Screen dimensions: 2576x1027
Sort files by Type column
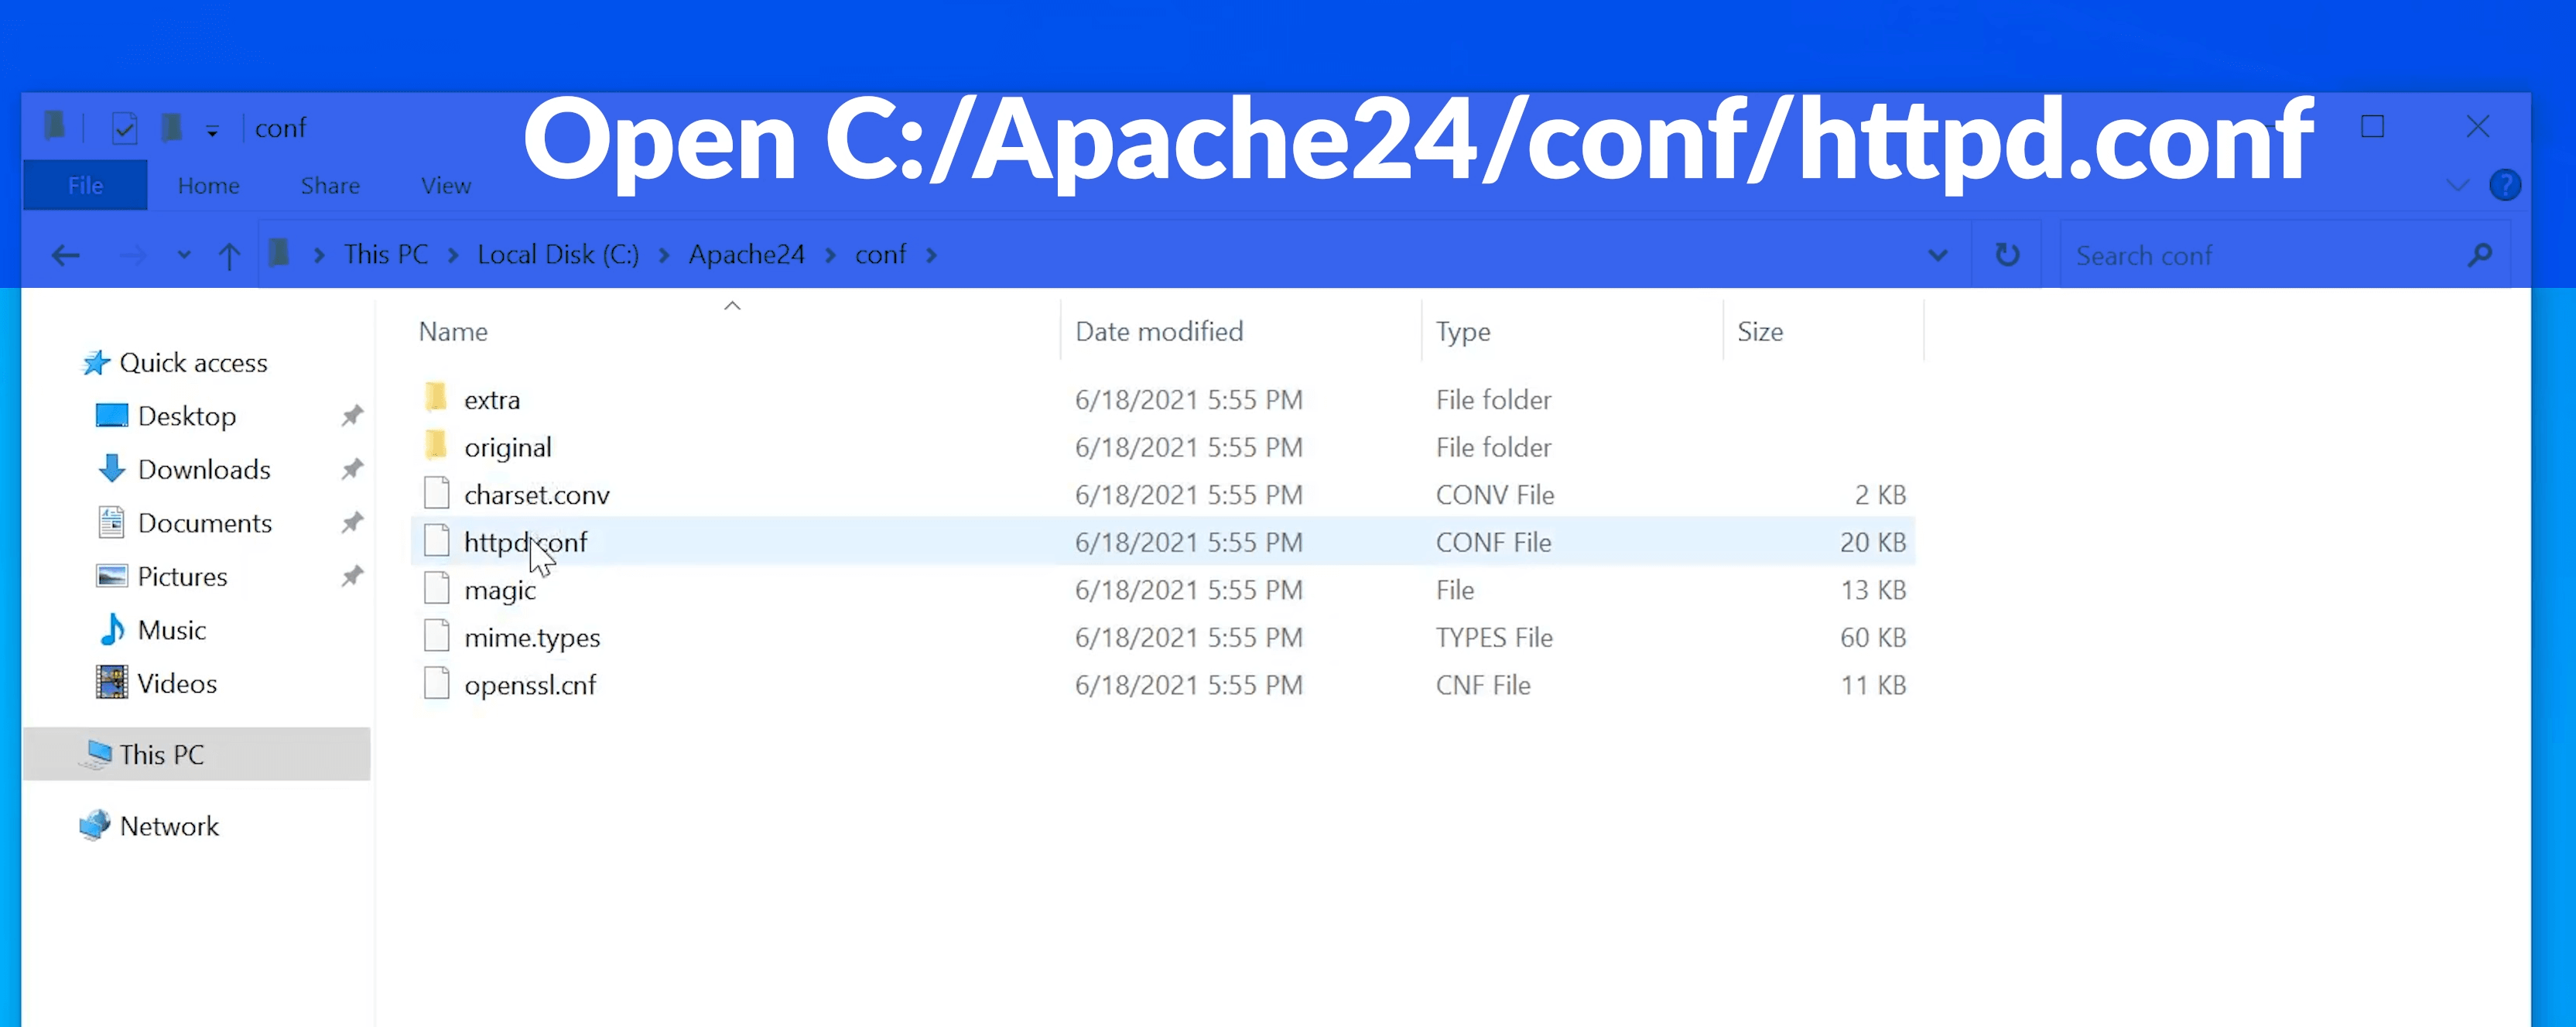click(1573, 331)
